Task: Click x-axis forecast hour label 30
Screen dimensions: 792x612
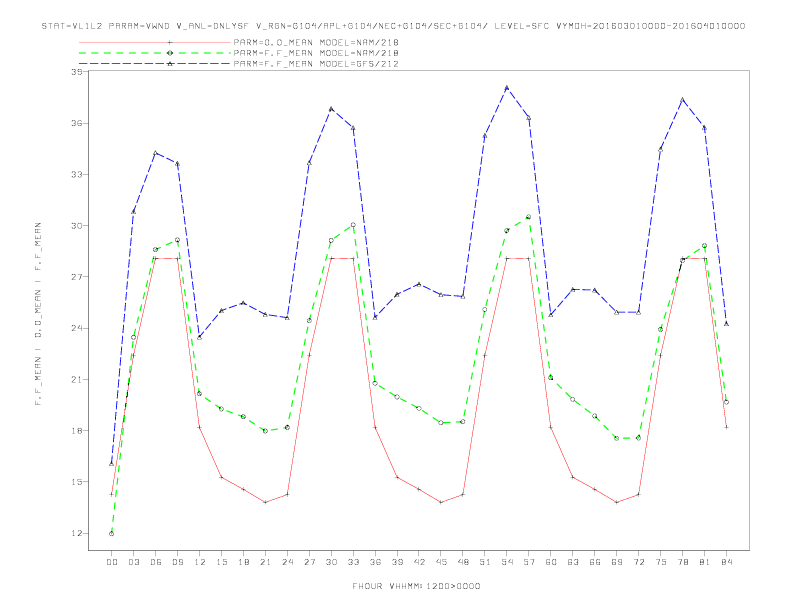Action: 331,562
